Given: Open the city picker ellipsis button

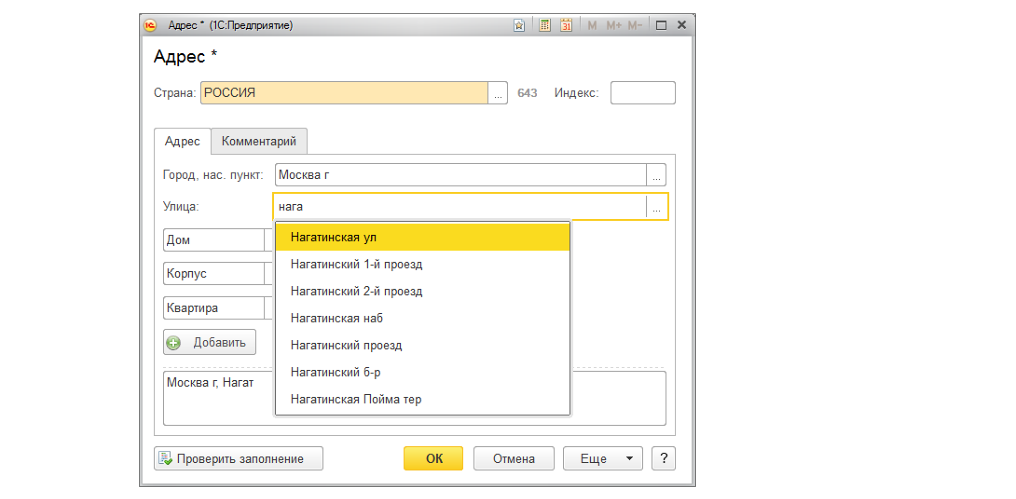Looking at the screenshot, I should (656, 175).
